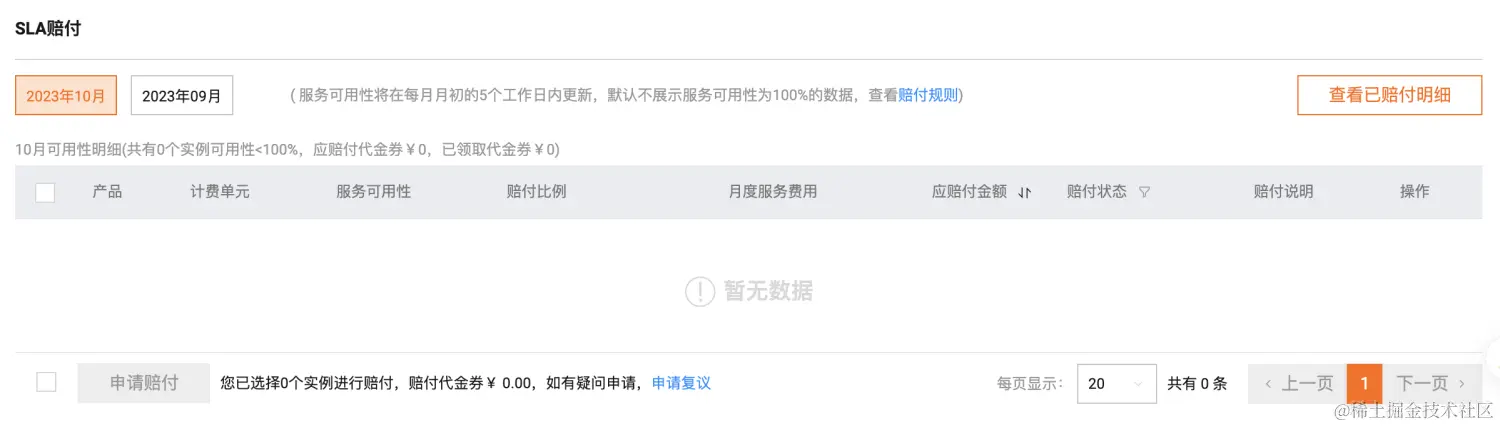Viewport: 1500px width, 427px height.
Task: Open the 赔付状态 filter funnel icon
Action: click(x=1144, y=192)
